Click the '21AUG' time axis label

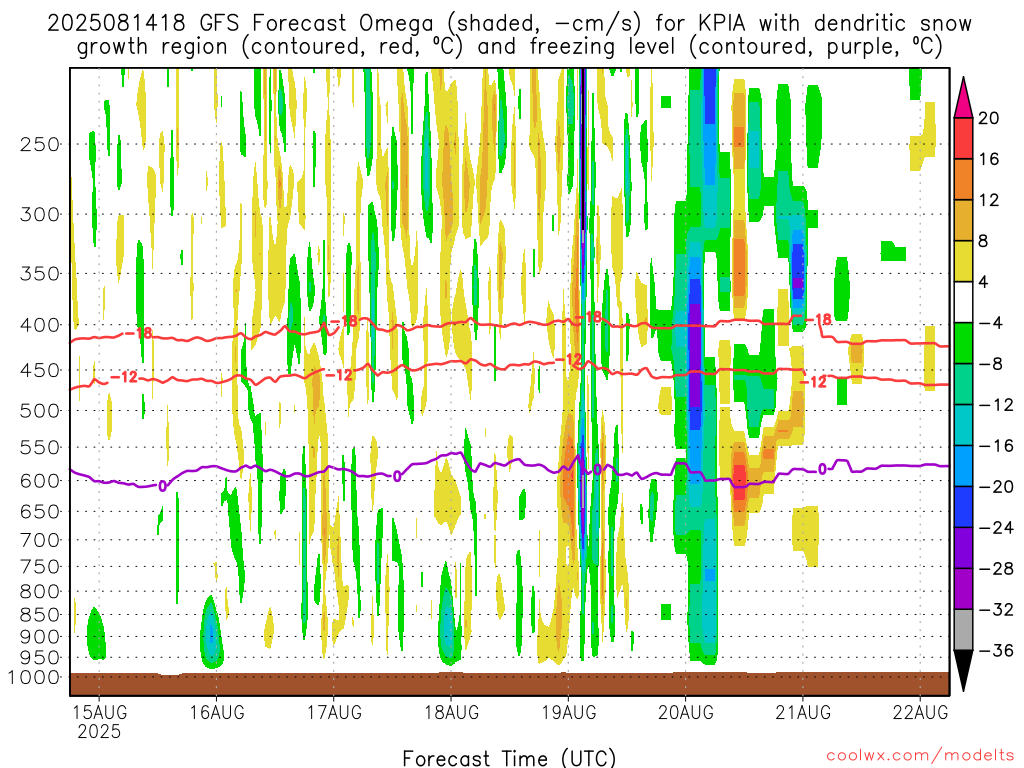[x=803, y=712]
